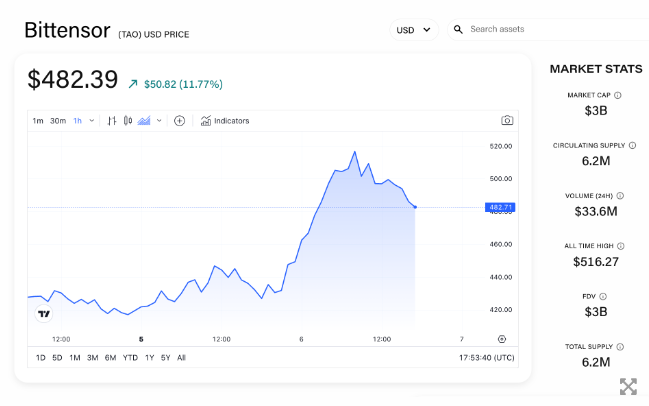Switch to bars chart style
Screen dimensions: 649x406
tap(112, 121)
